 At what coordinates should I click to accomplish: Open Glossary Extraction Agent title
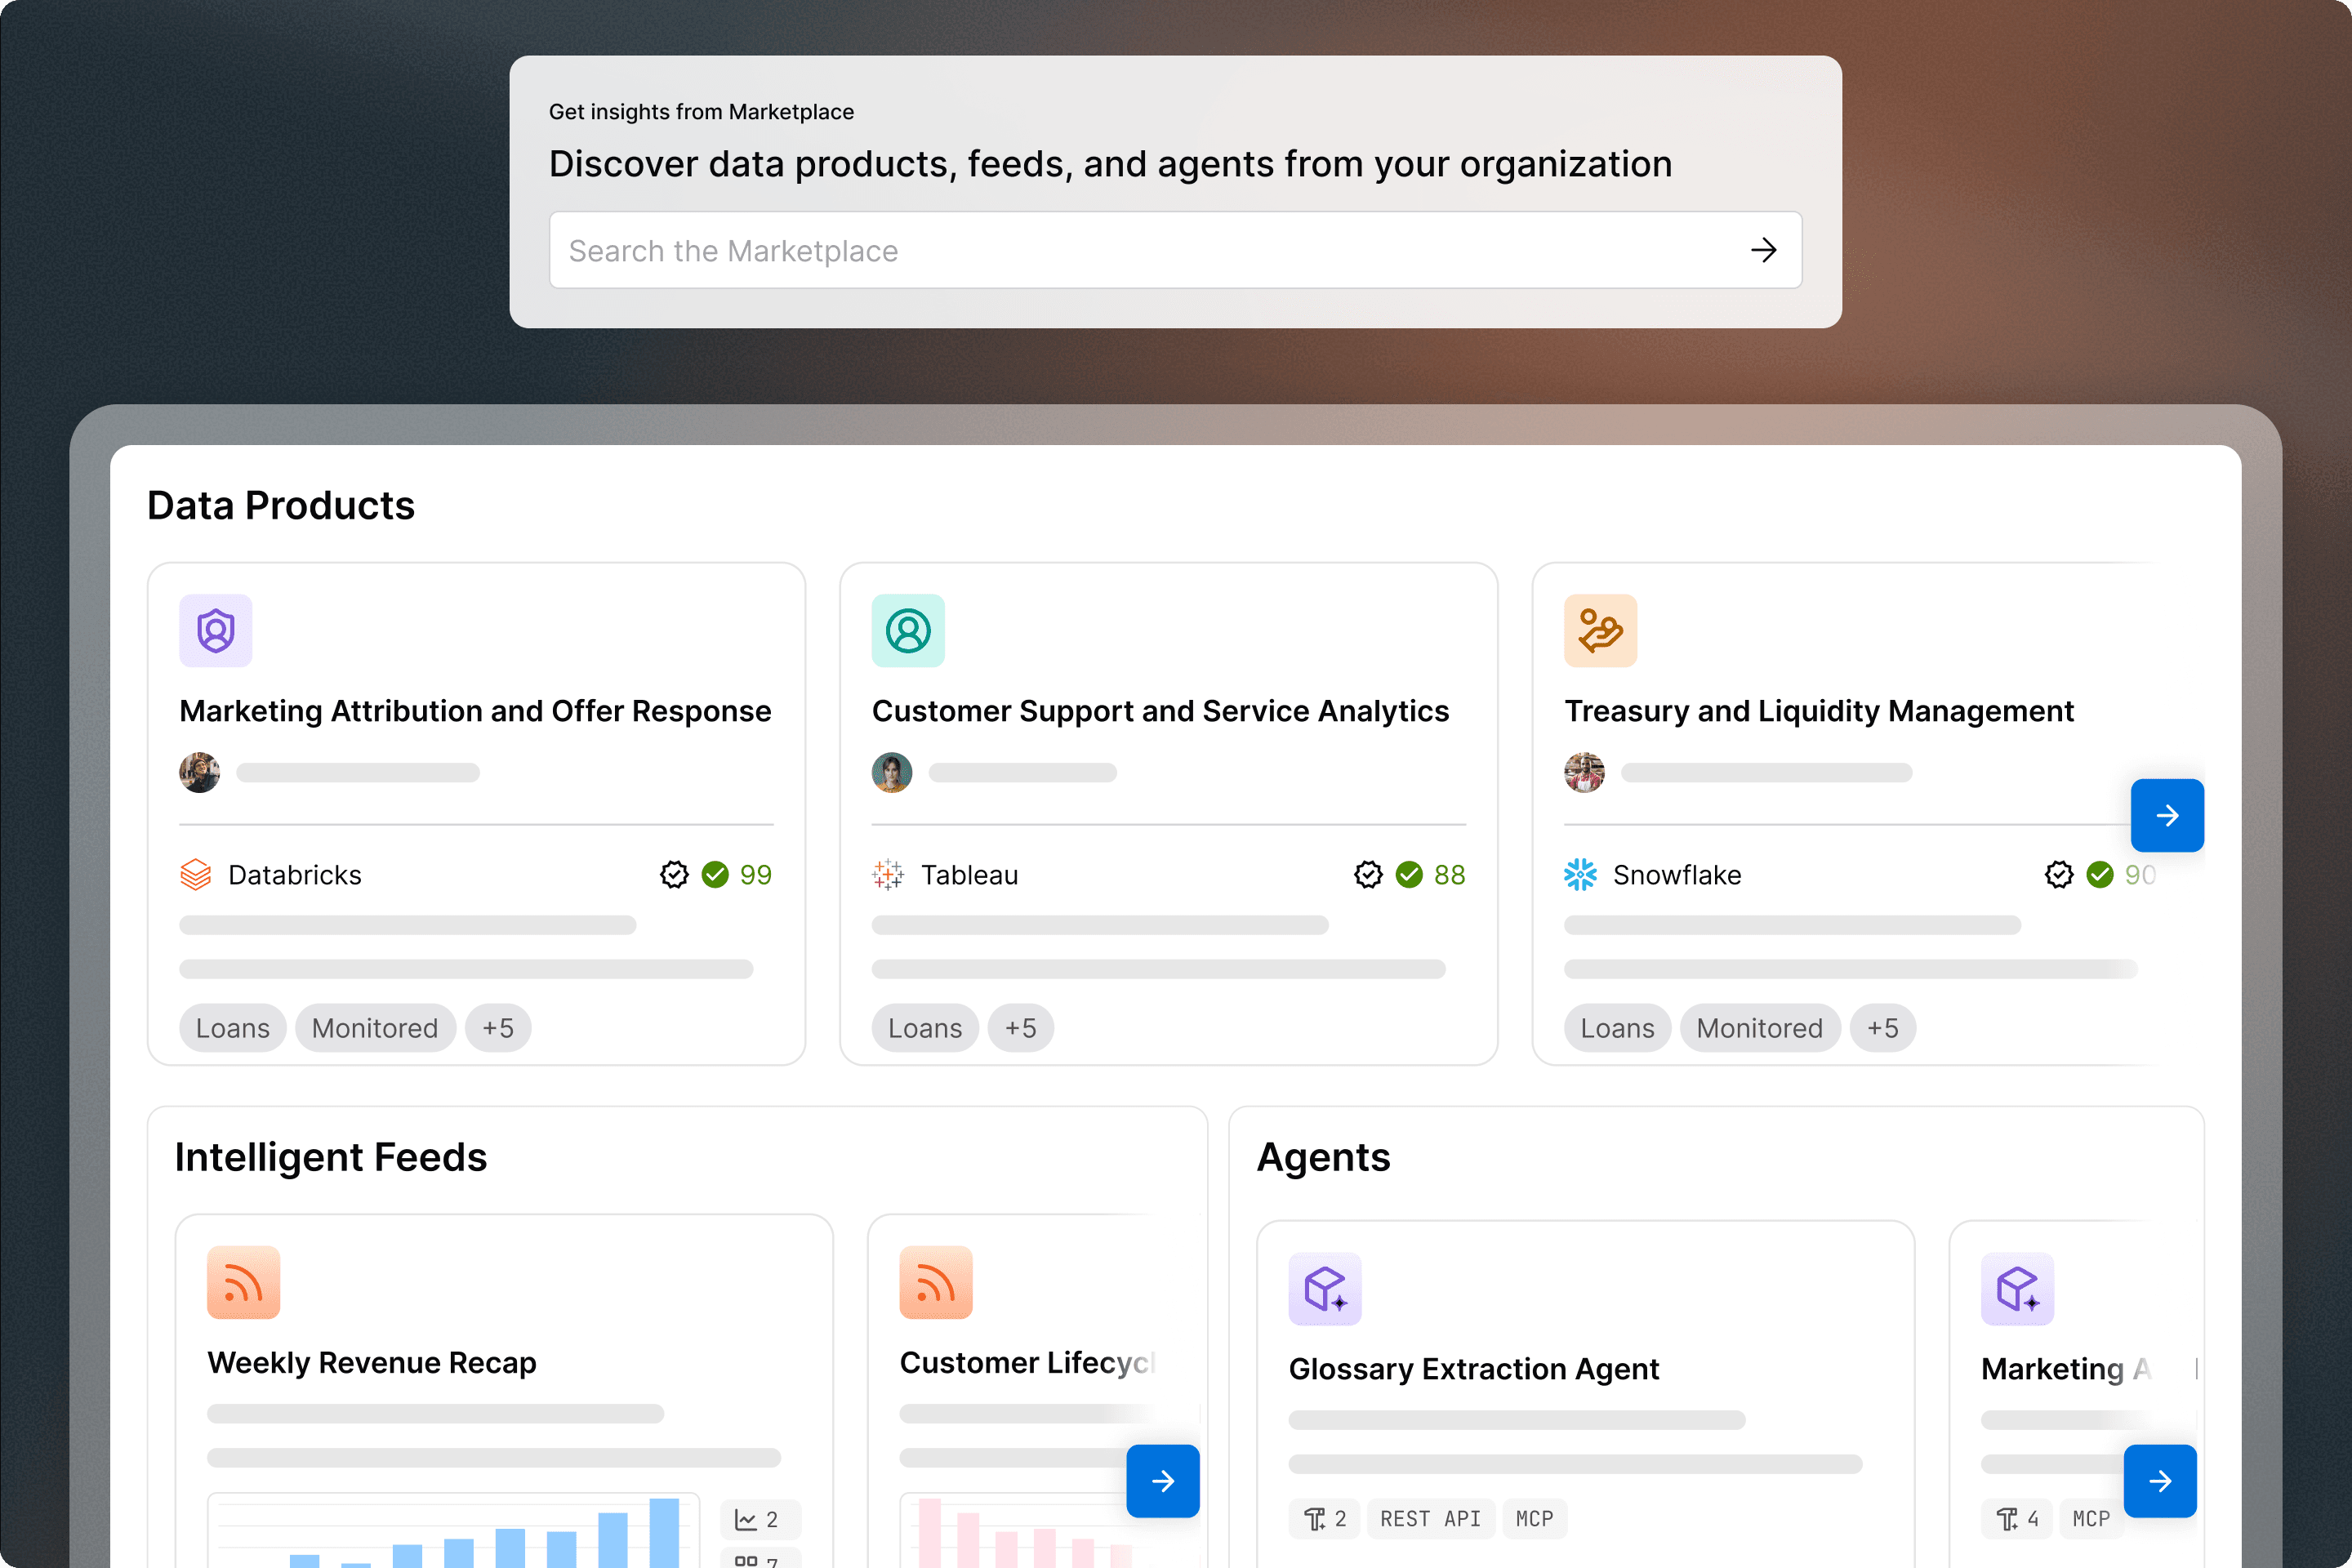click(1474, 1369)
